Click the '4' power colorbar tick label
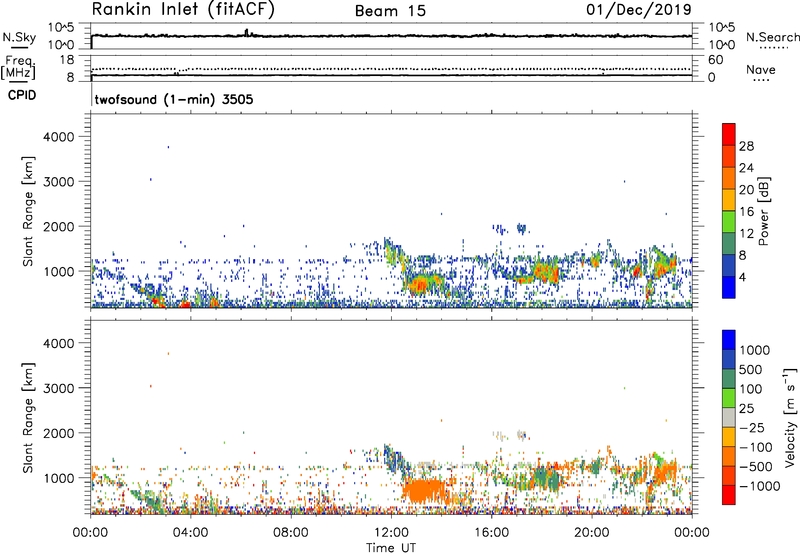Image resolution: width=800 pixels, height=554 pixels. 742,277
